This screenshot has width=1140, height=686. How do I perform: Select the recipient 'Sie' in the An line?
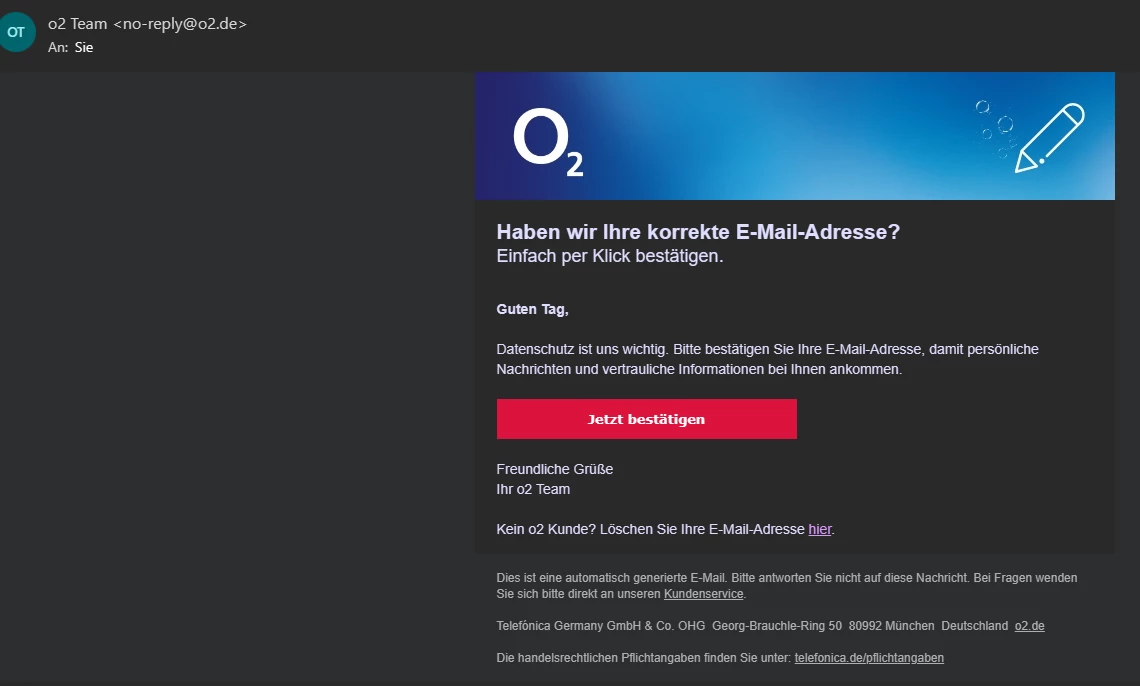[x=84, y=47]
